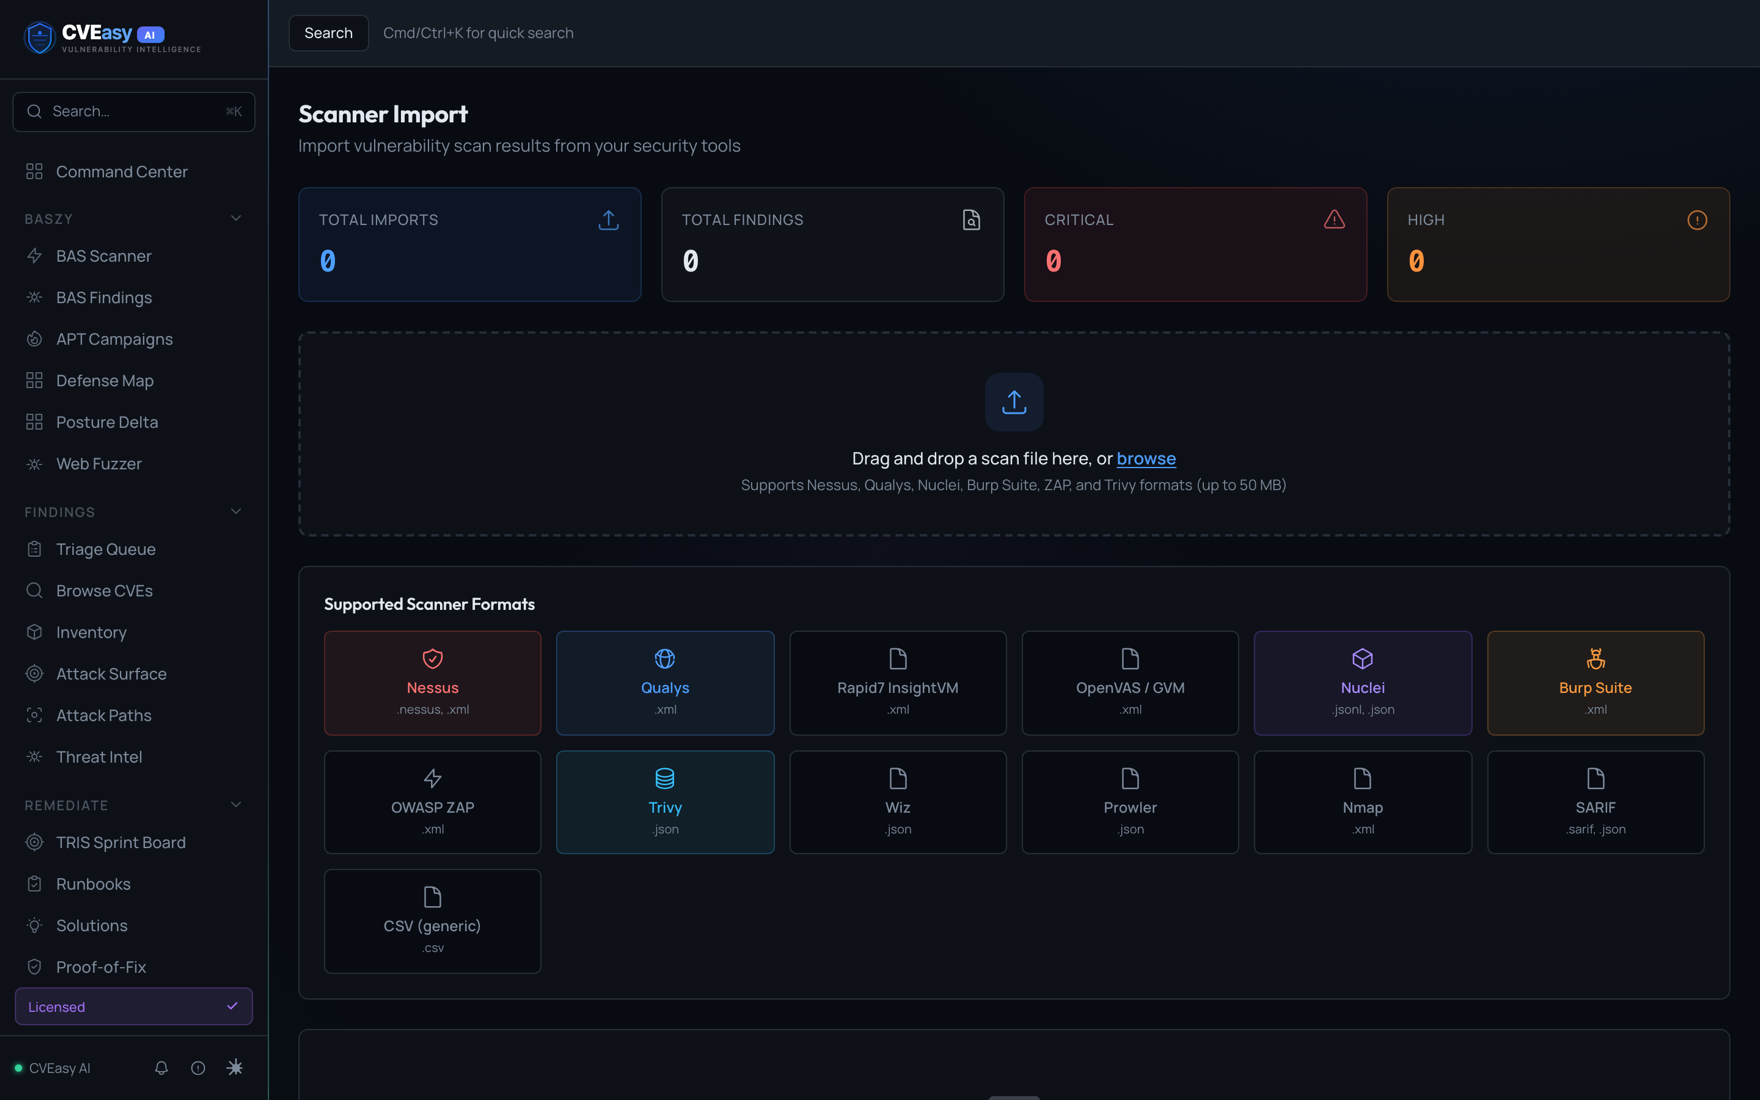Screen dimensions: 1760x1100
Task: Select the Nuclei scanner format card
Action: 1363,683
